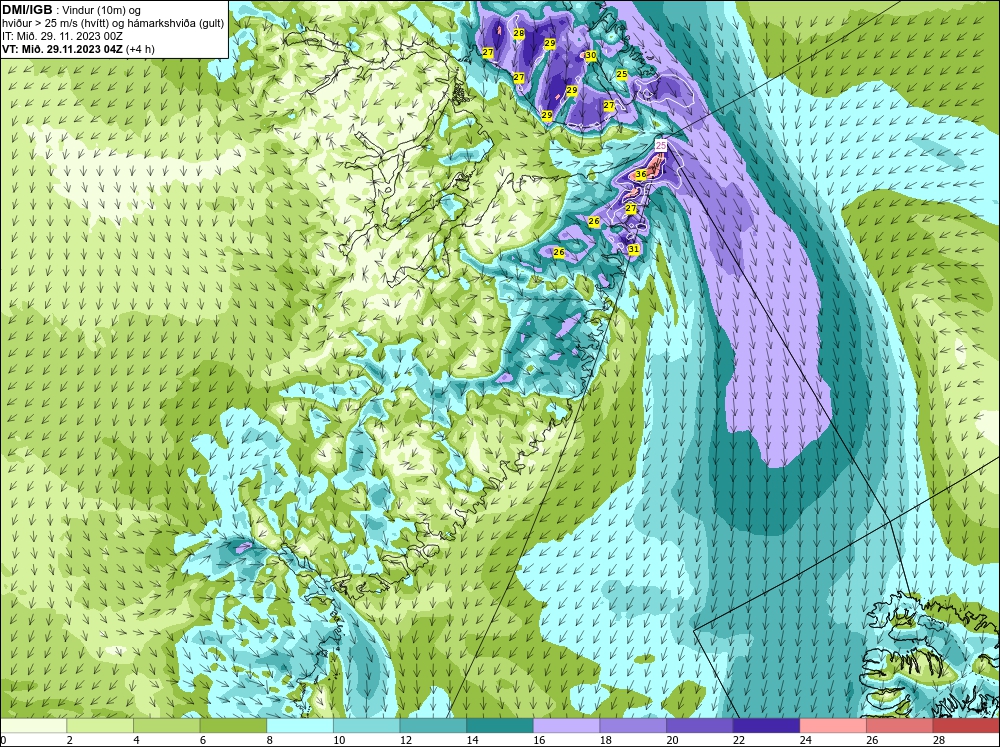Click the legend tick value '28'
Image resolution: width=1000 pixels, height=747 pixels.
(939, 740)
